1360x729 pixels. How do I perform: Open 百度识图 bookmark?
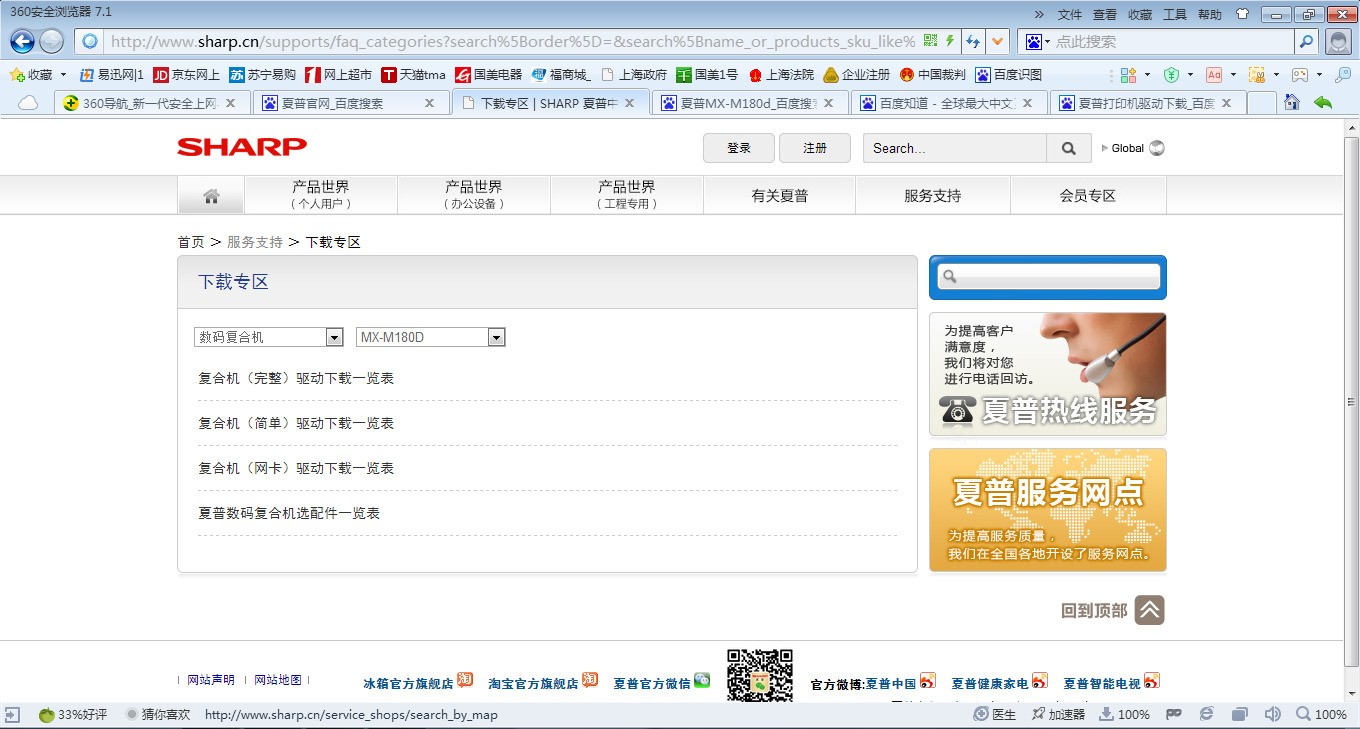(x=1009, y=74)
